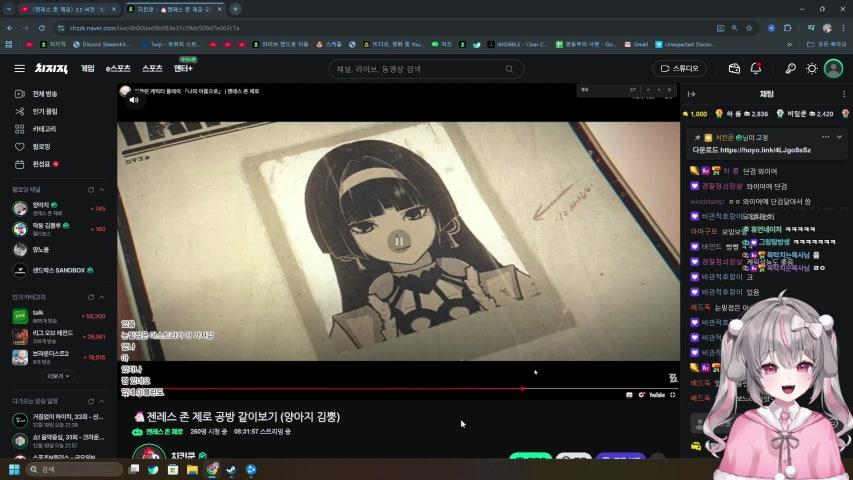Toggle light/dark theme sun icon
This screenshot has height=480, width=853.
coord(812,69)
